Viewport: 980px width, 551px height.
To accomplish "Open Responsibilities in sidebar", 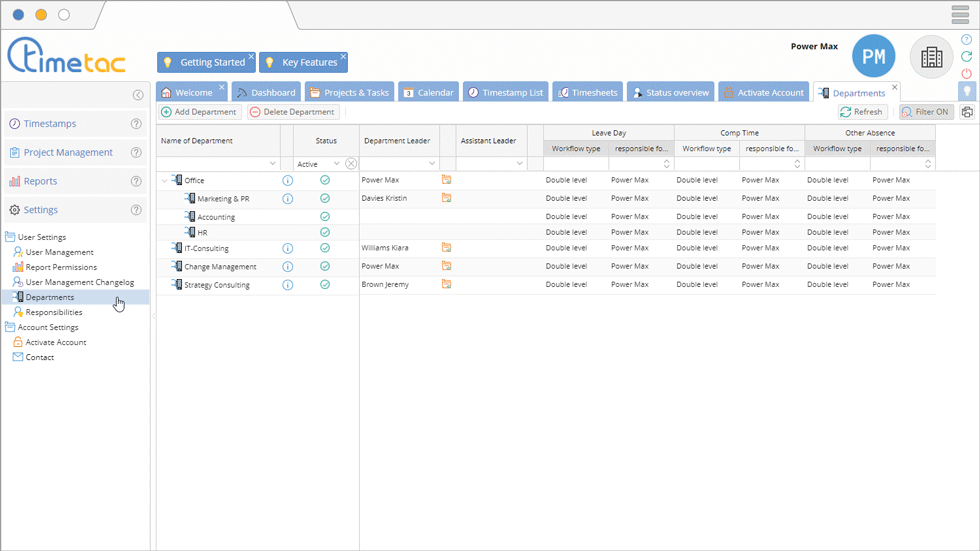I will pos(54,312).
